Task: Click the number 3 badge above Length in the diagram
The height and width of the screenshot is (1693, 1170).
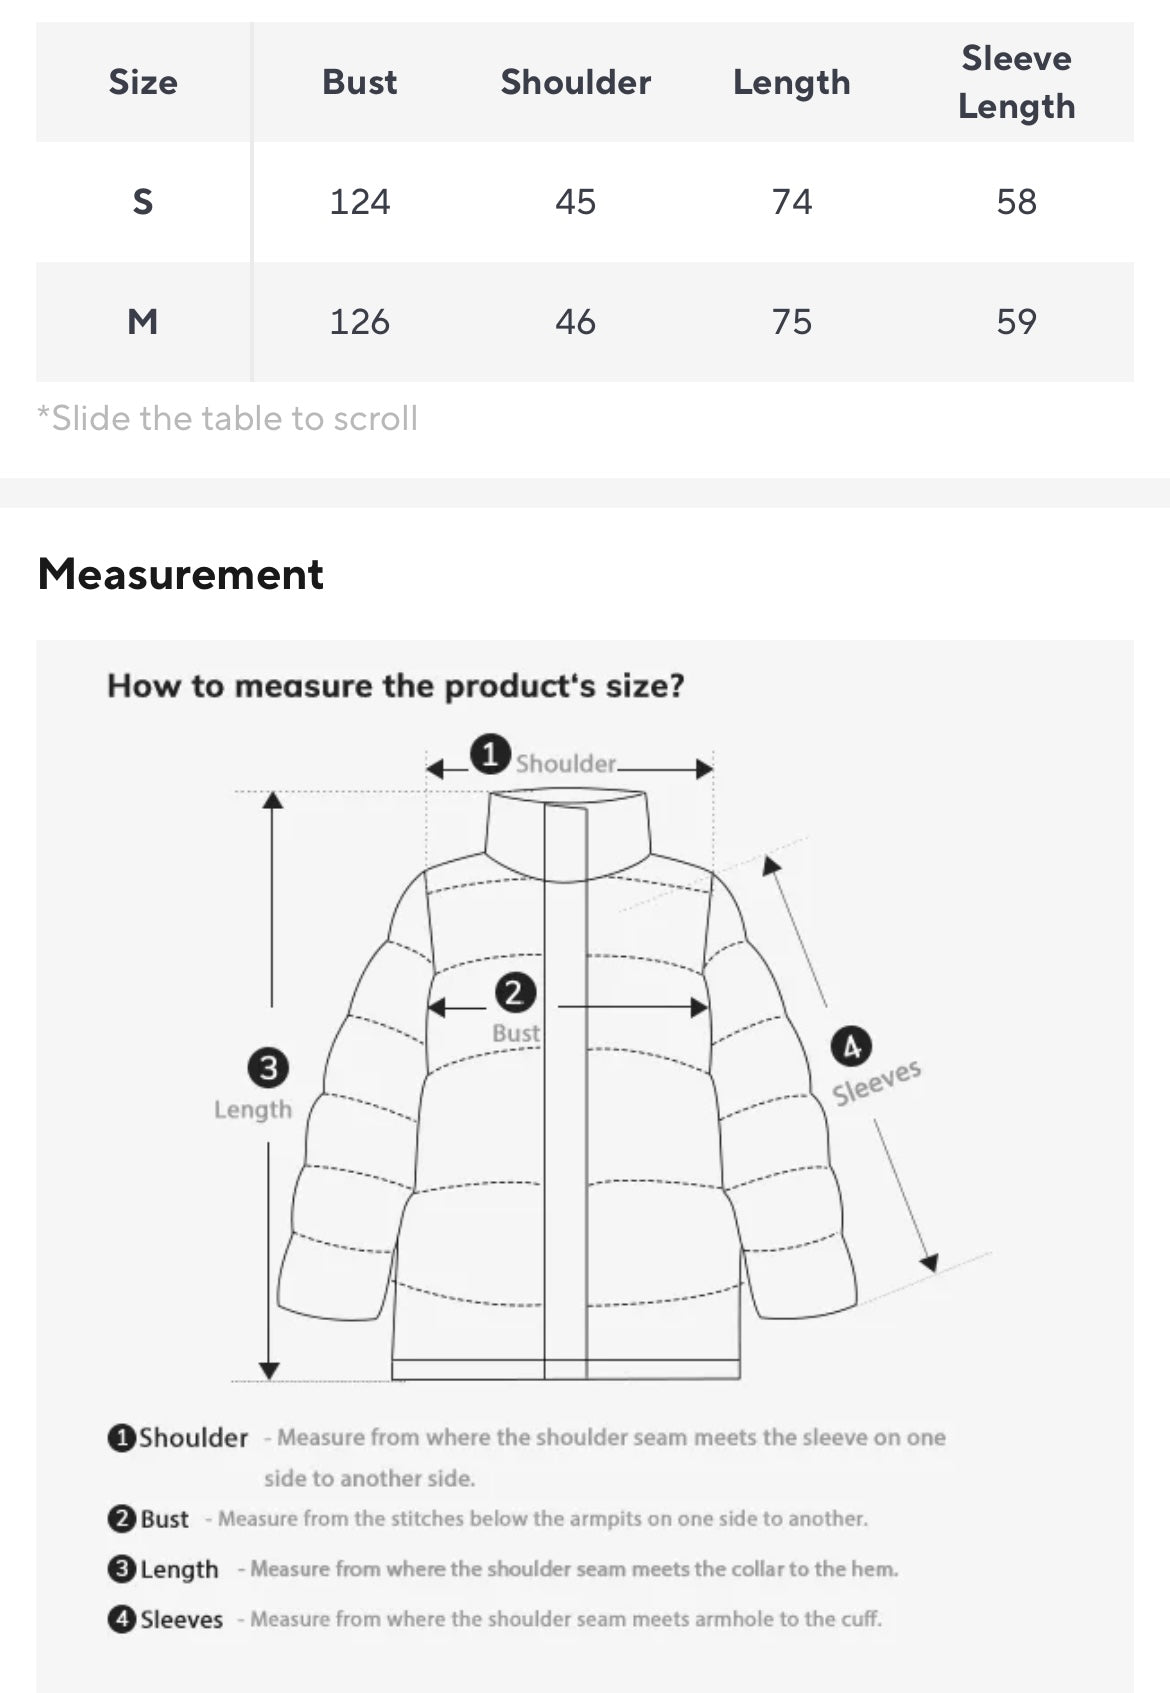Action: click(x=268, y=1068)
